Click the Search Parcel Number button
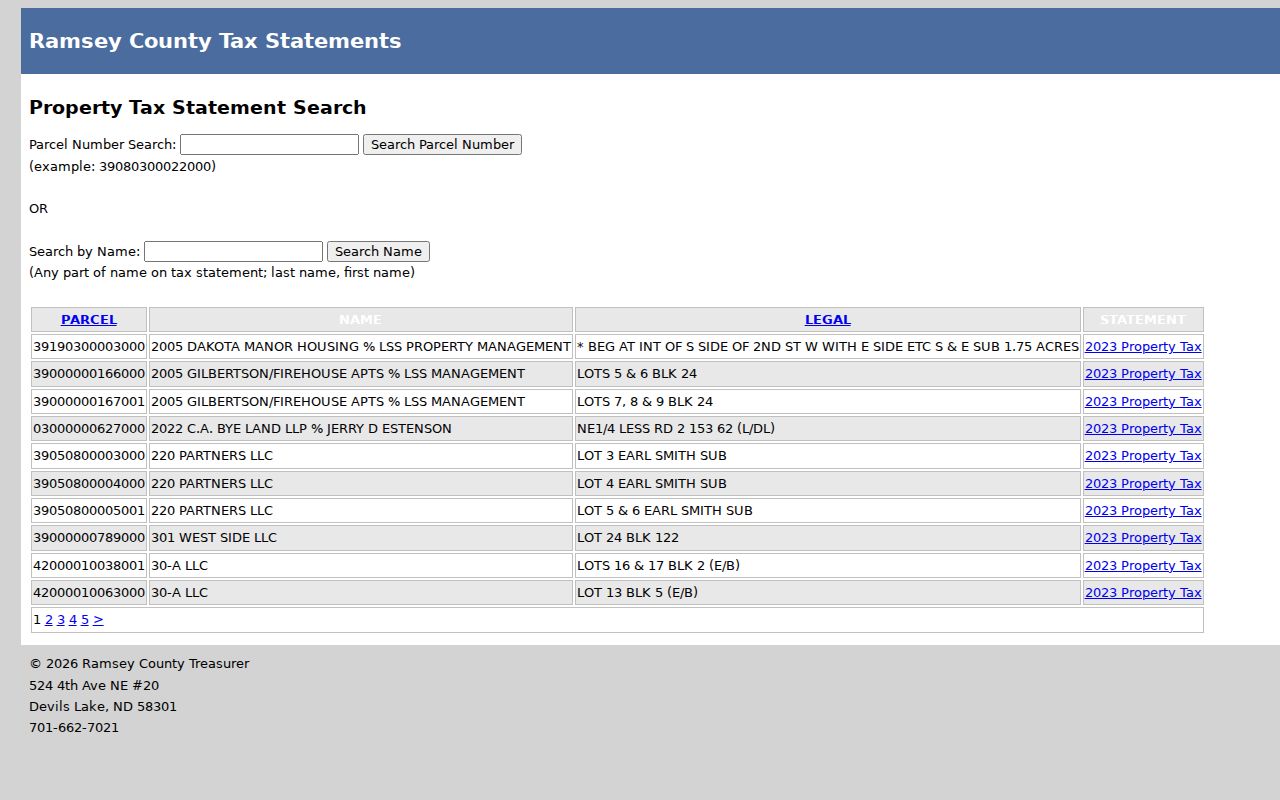 442,144
